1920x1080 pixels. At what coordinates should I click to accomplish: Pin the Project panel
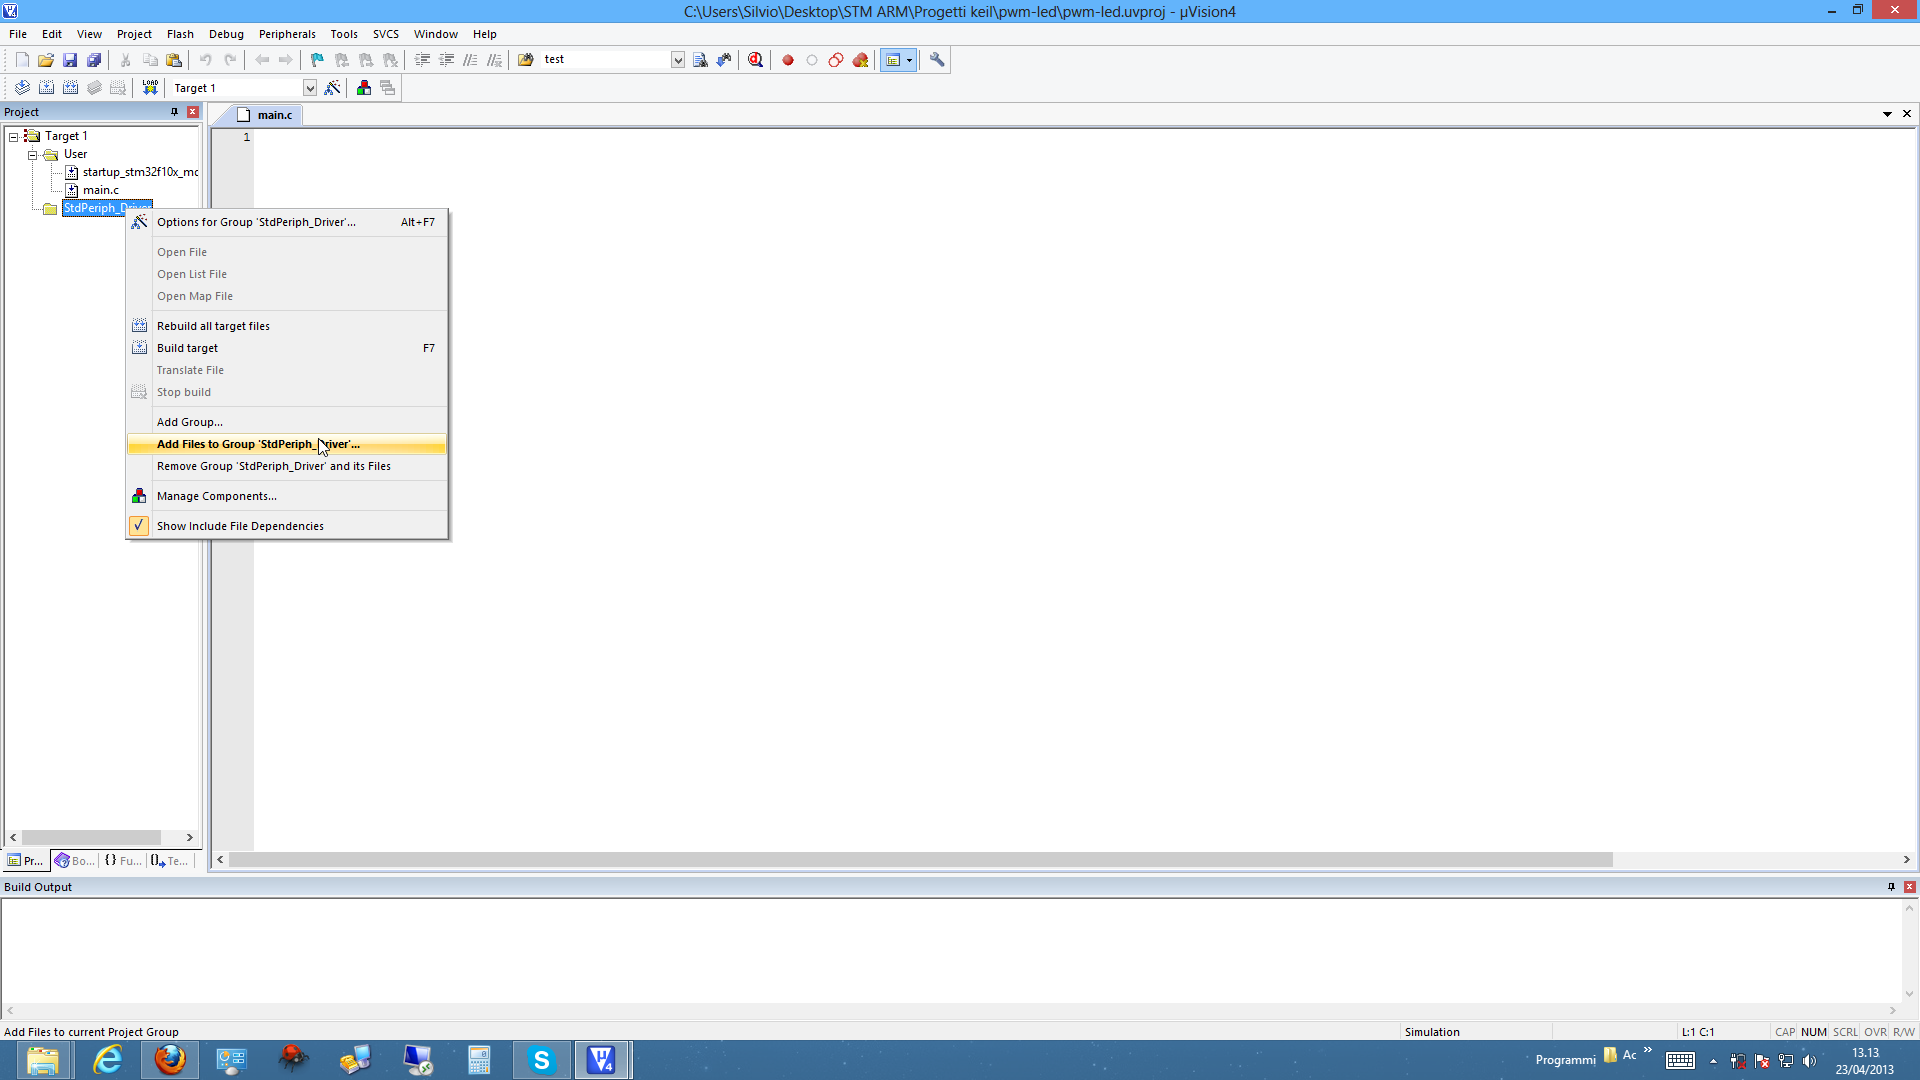point(174,112)
